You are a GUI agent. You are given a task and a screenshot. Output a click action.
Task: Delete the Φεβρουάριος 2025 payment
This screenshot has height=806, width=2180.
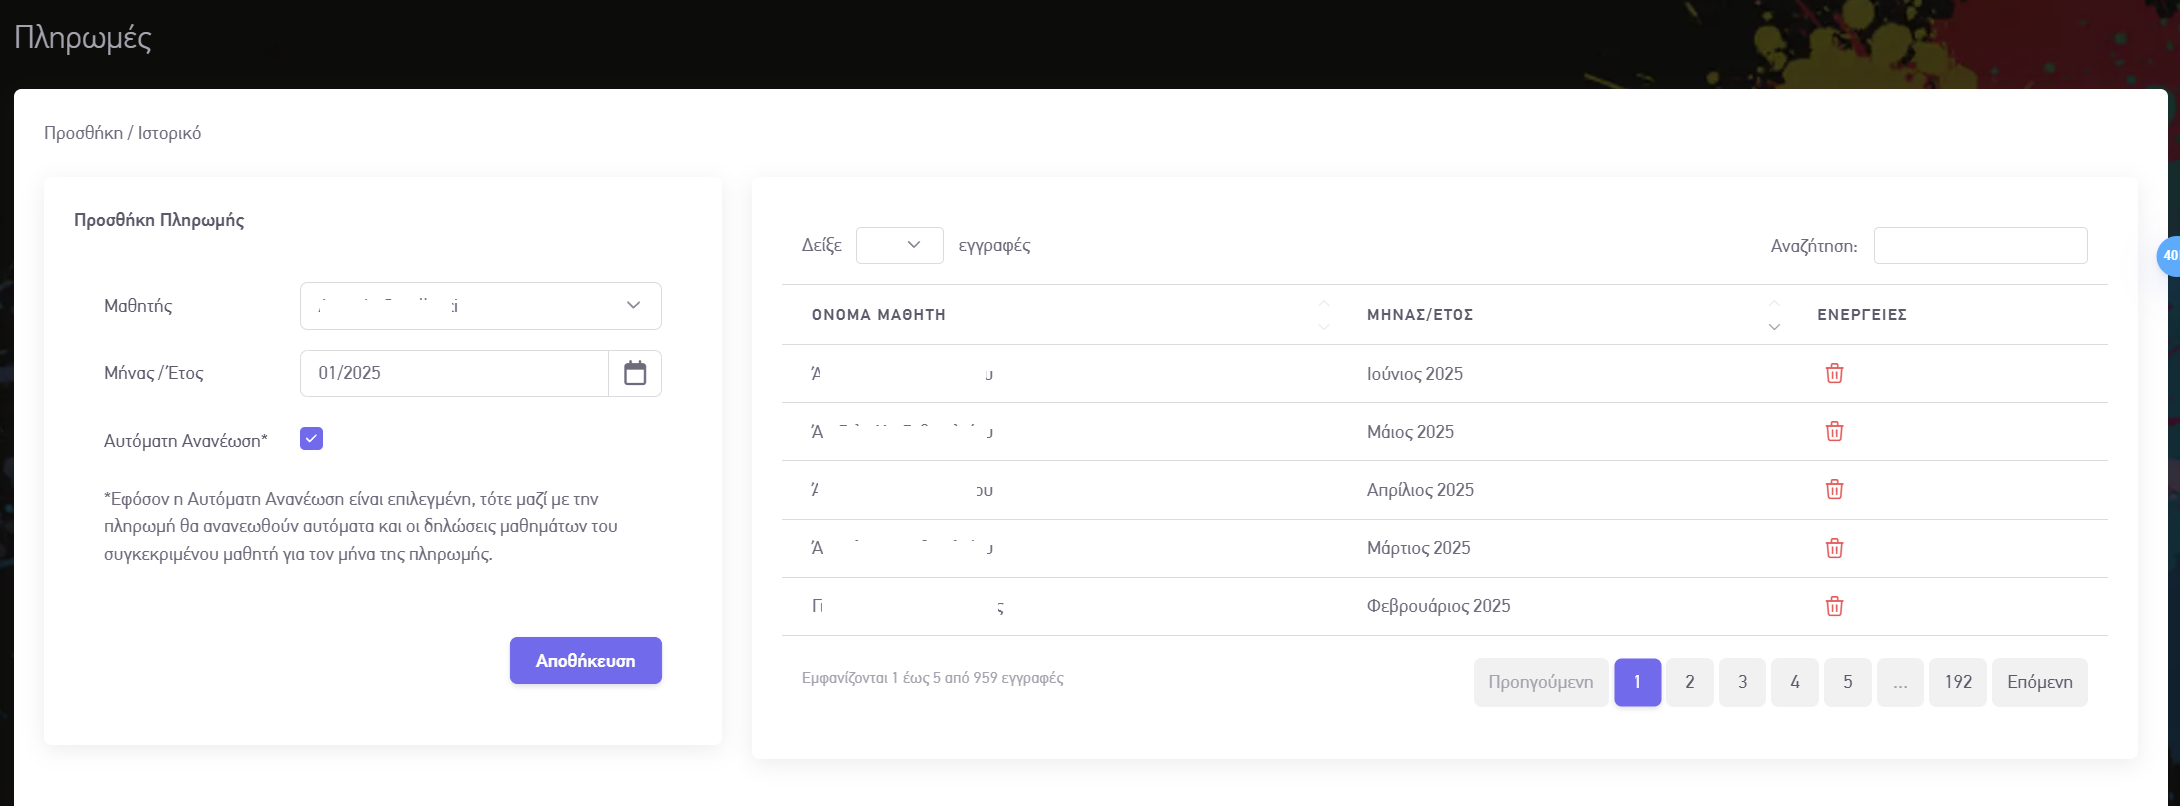click(x=1834, y=606)
